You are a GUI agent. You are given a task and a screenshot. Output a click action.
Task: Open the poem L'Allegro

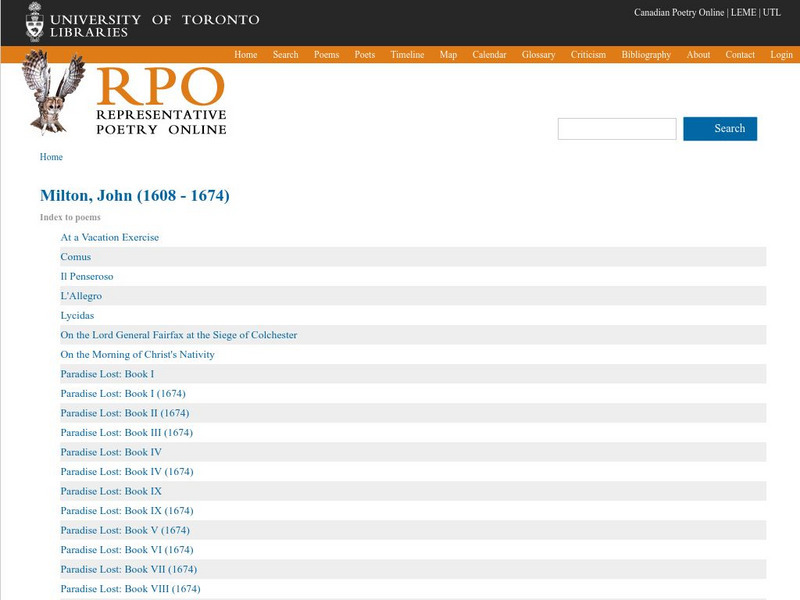coord(81,296)
